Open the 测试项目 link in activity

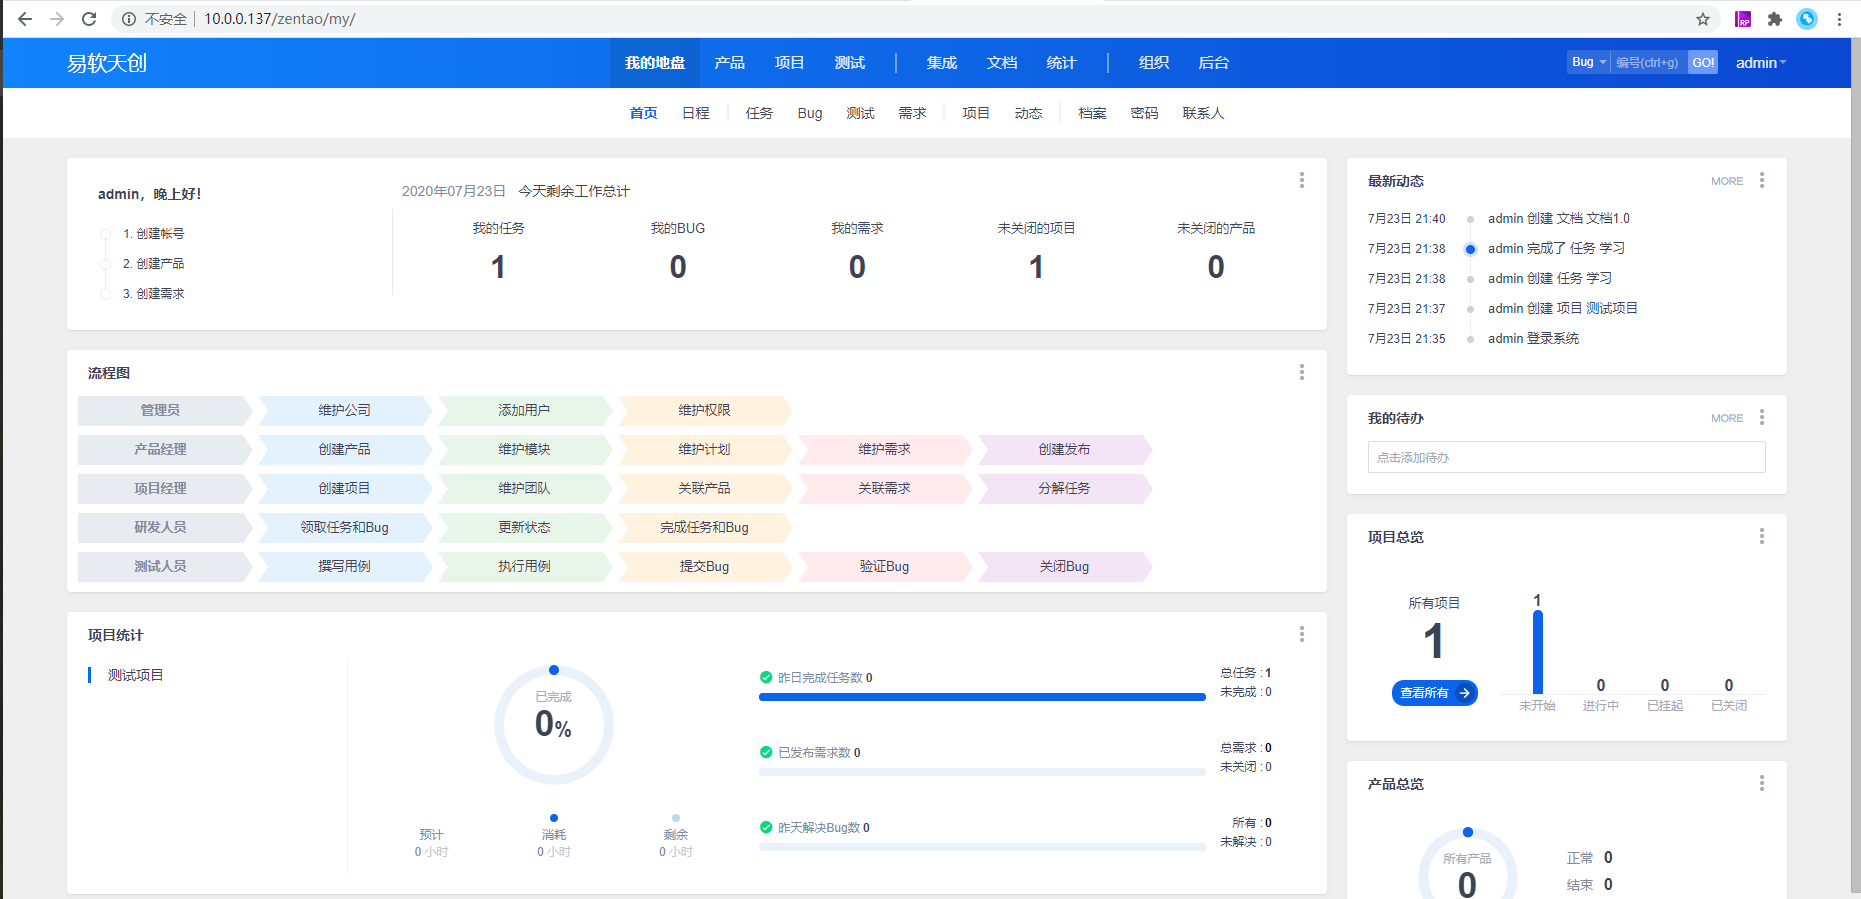(1612, 308)
